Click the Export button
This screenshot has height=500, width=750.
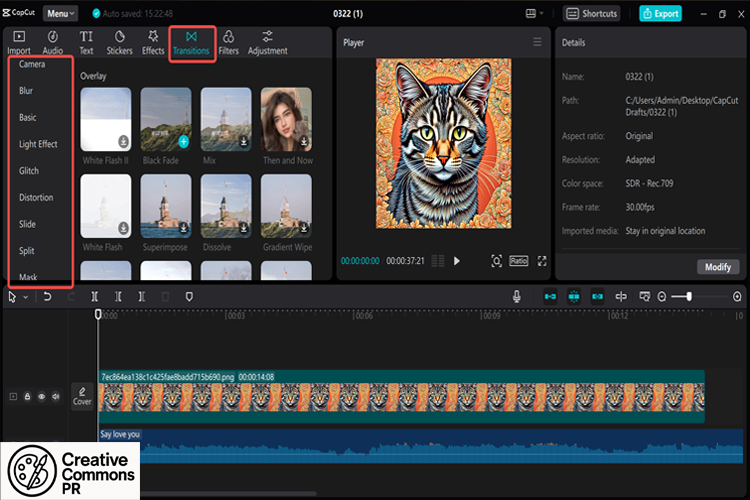661,13
